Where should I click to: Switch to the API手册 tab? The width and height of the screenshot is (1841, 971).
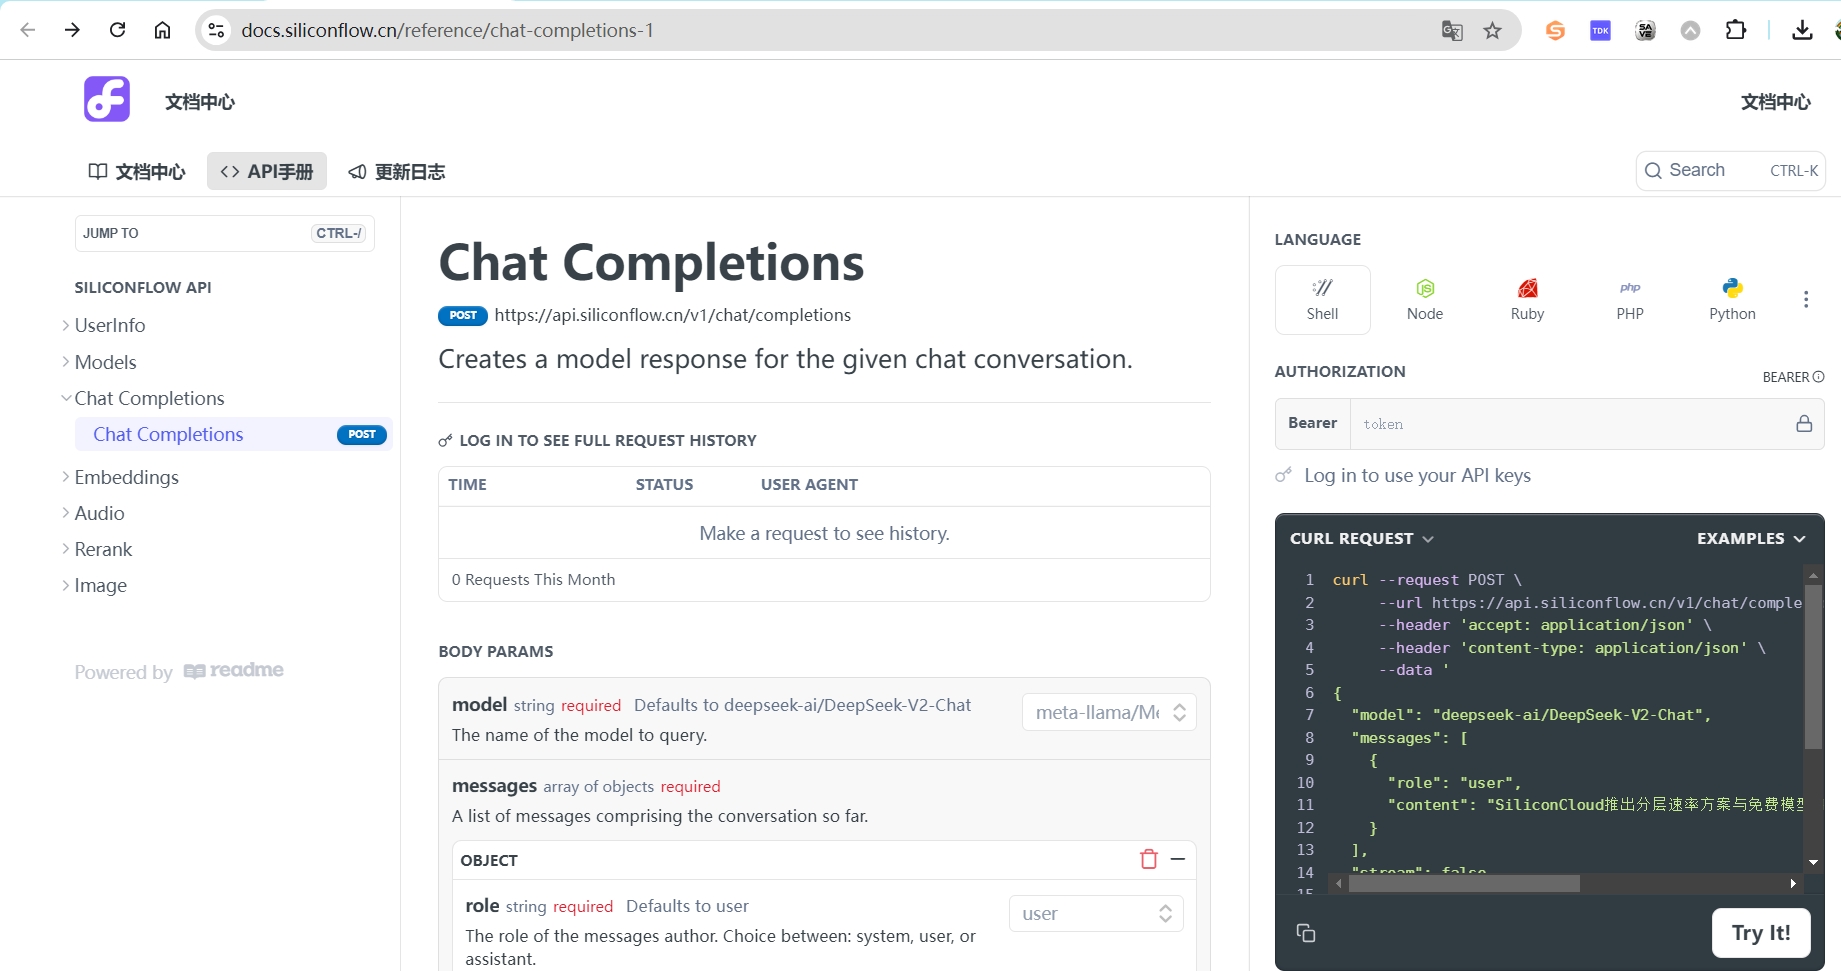coord(267,171)
